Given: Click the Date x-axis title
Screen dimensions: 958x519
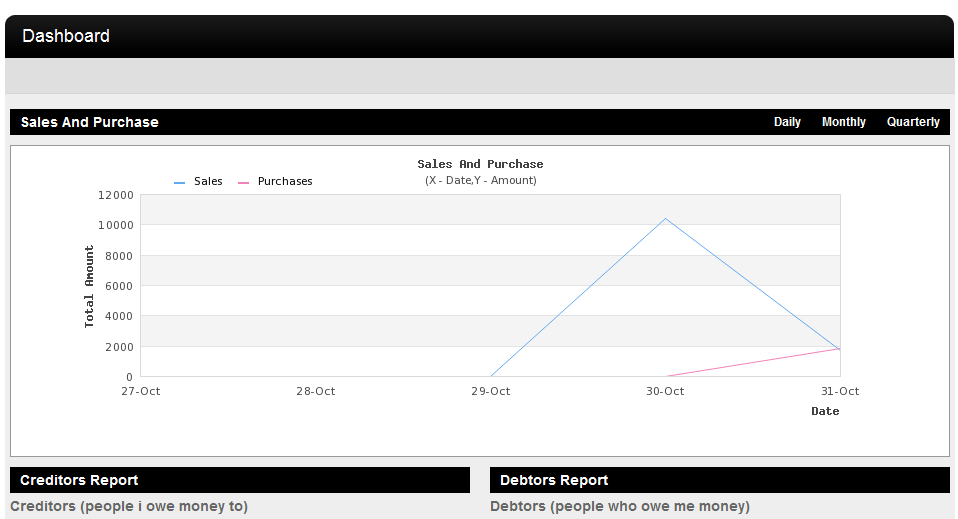Looking at the screenshot, I should point(825,411).
